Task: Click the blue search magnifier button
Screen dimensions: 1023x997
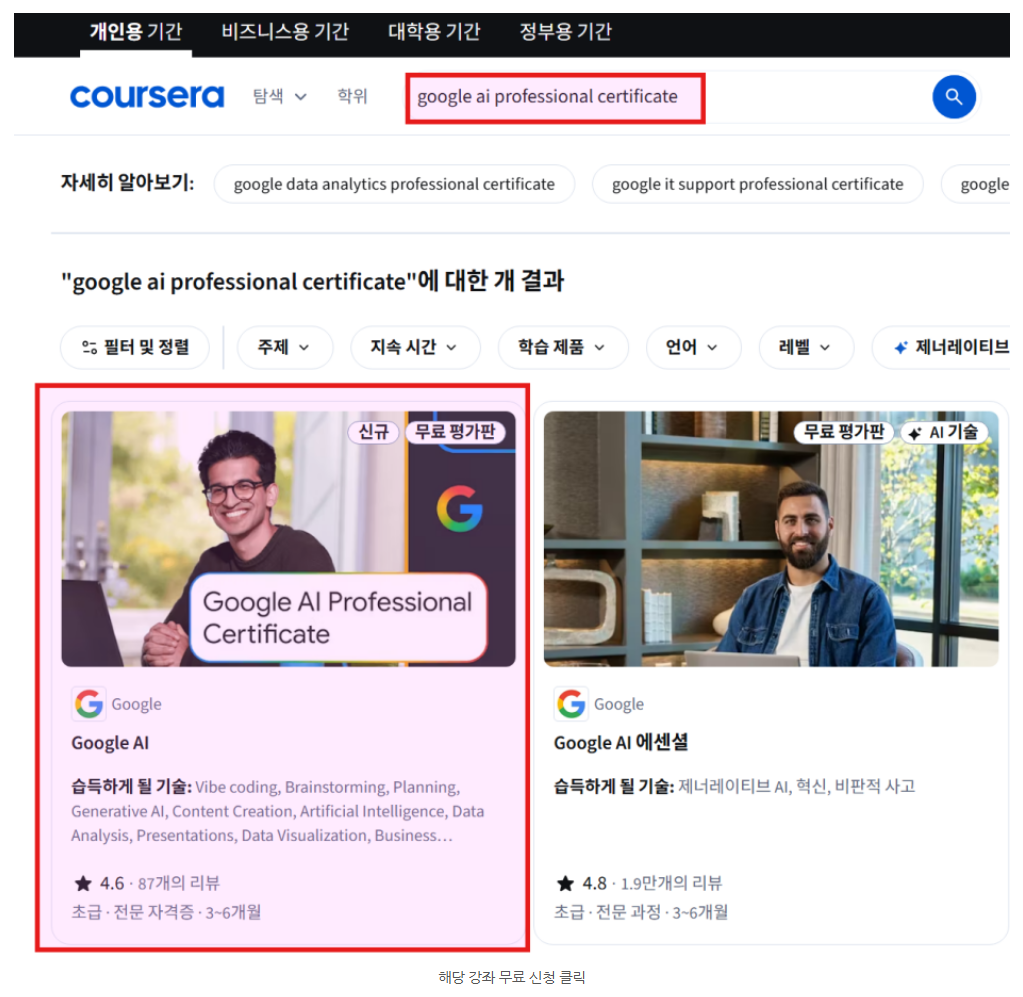Action: [x=953, y=97]
